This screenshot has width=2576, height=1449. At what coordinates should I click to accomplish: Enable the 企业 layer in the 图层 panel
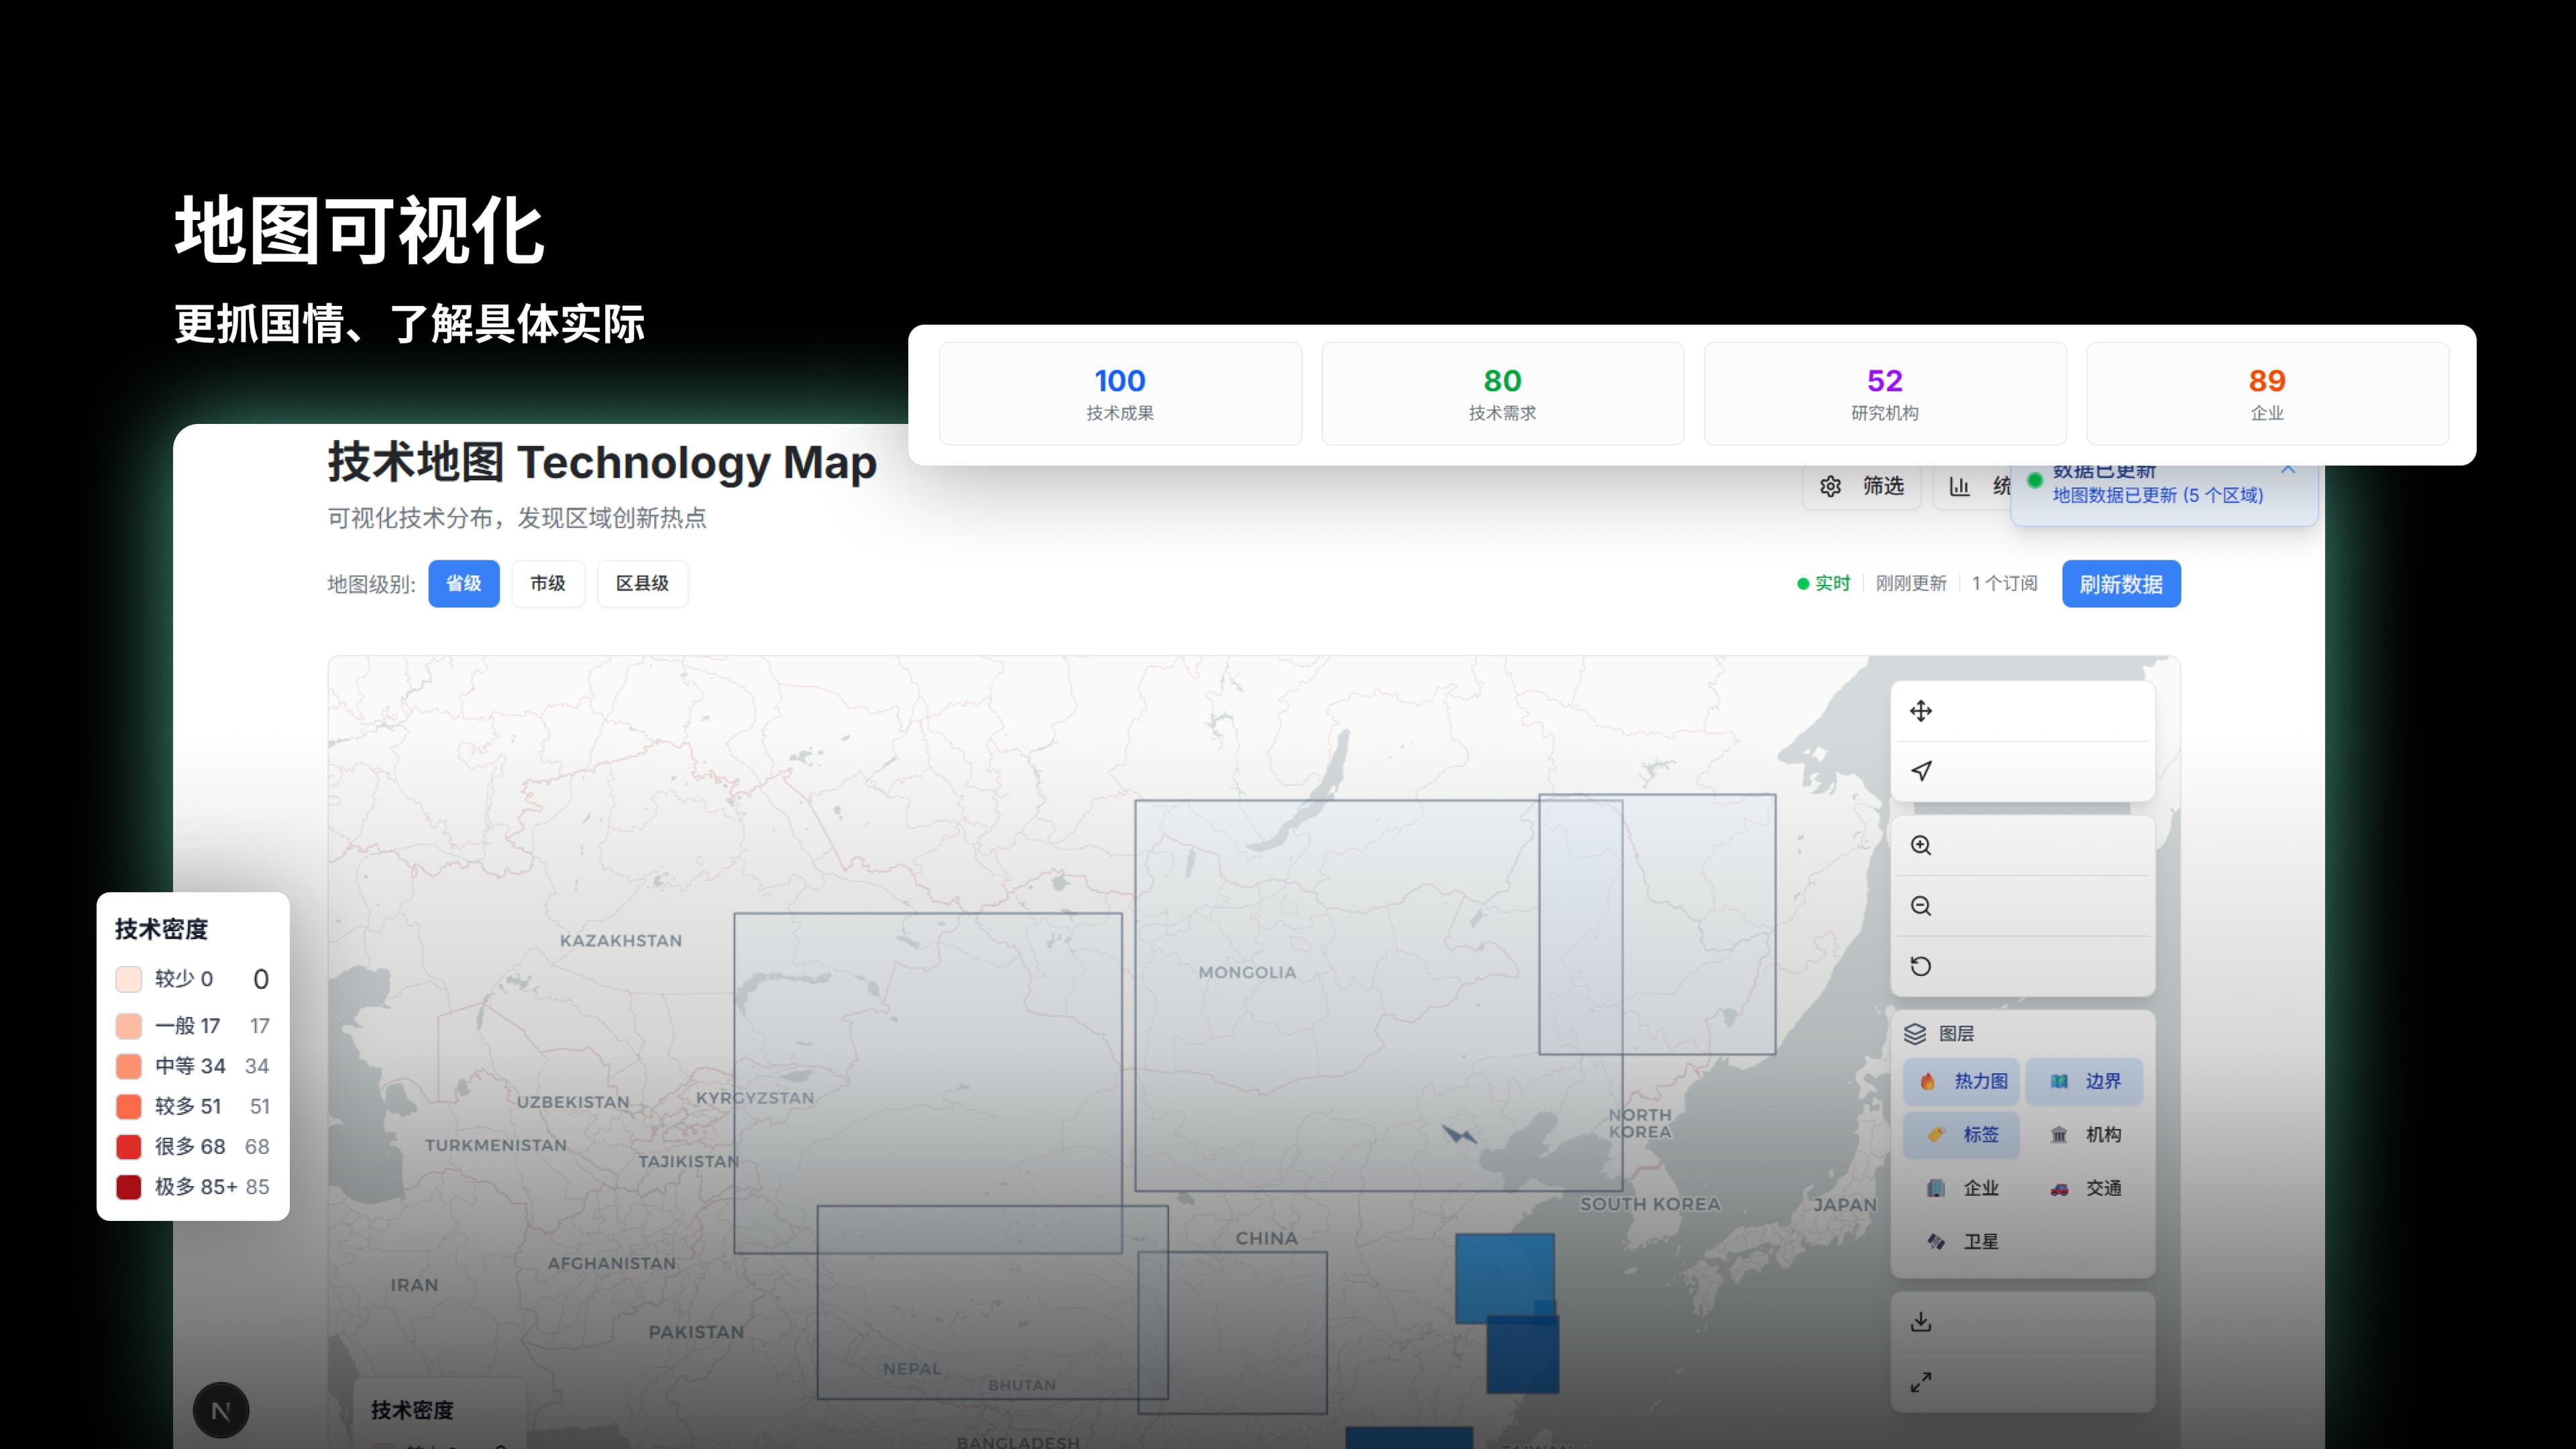click(x=1961, y=1188)
